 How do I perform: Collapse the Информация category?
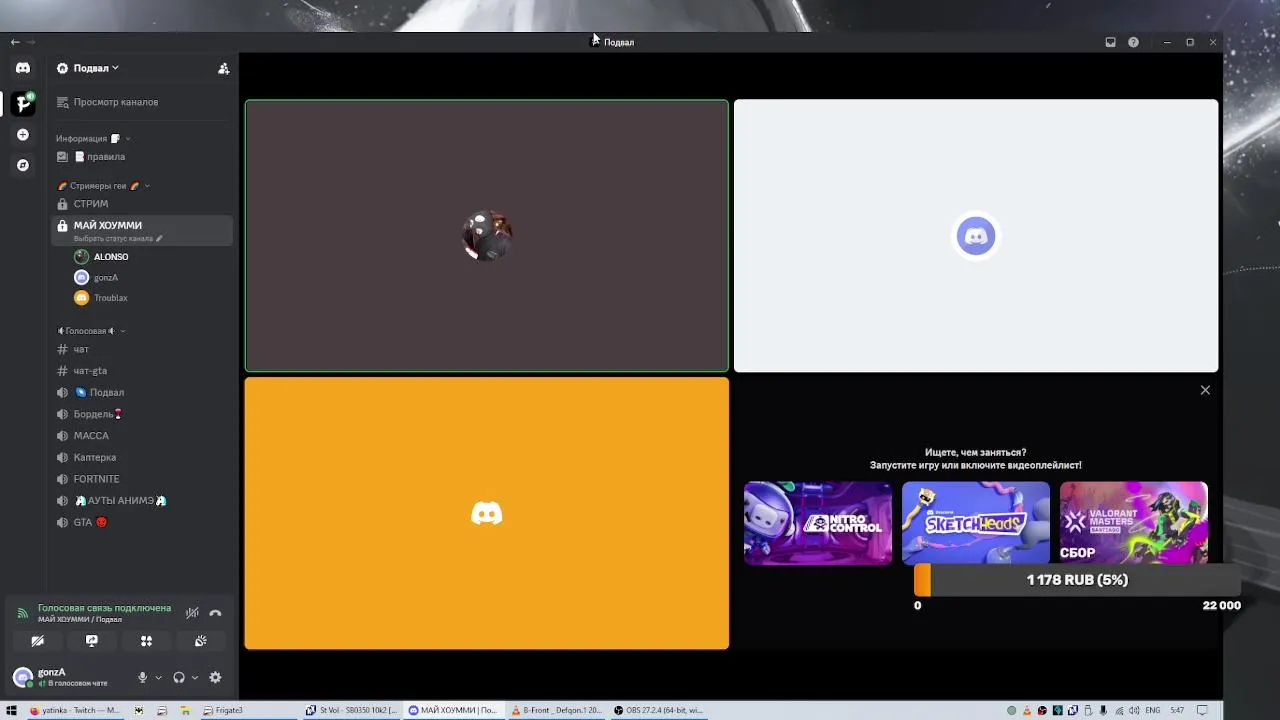pyautogui.click(x=92, y=139)
